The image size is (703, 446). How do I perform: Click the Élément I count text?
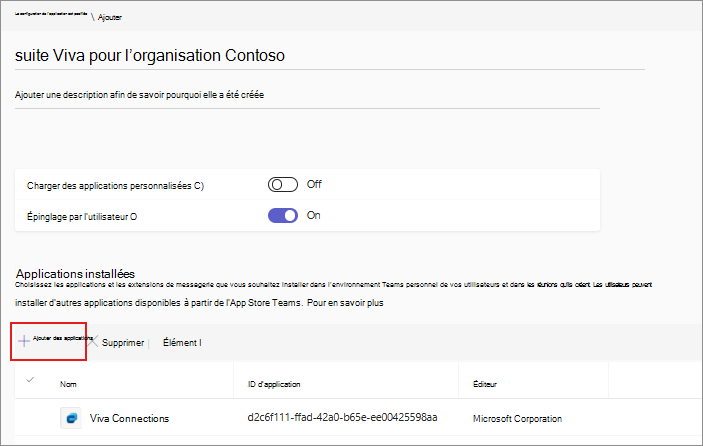pyautogui.click(x=182, y=343)
